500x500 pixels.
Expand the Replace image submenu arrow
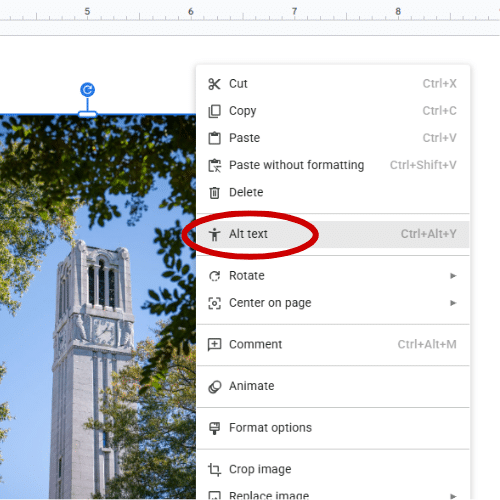pyautogui.click(x=453, y=496)
